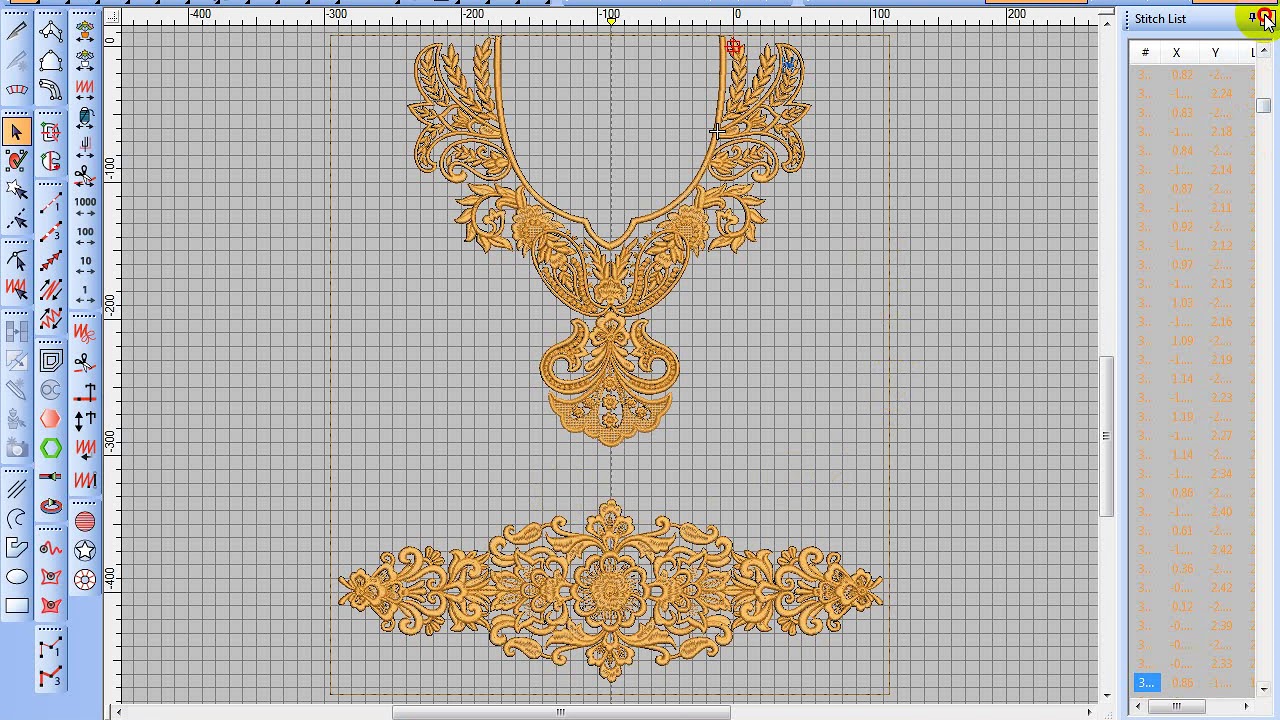Select the parallel lines tool

17,489
